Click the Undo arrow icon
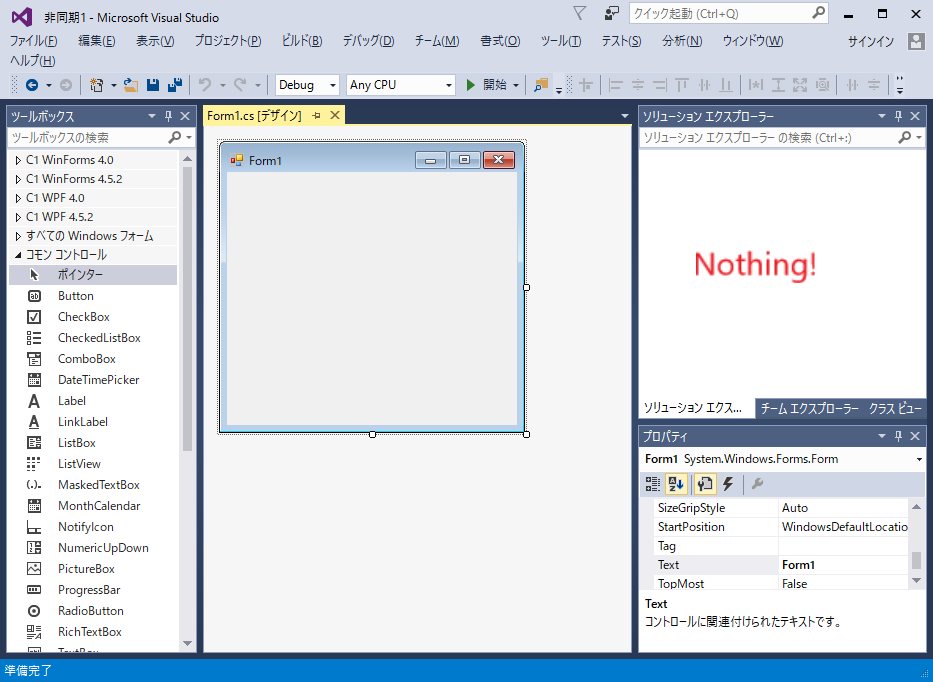 [205, 85]
